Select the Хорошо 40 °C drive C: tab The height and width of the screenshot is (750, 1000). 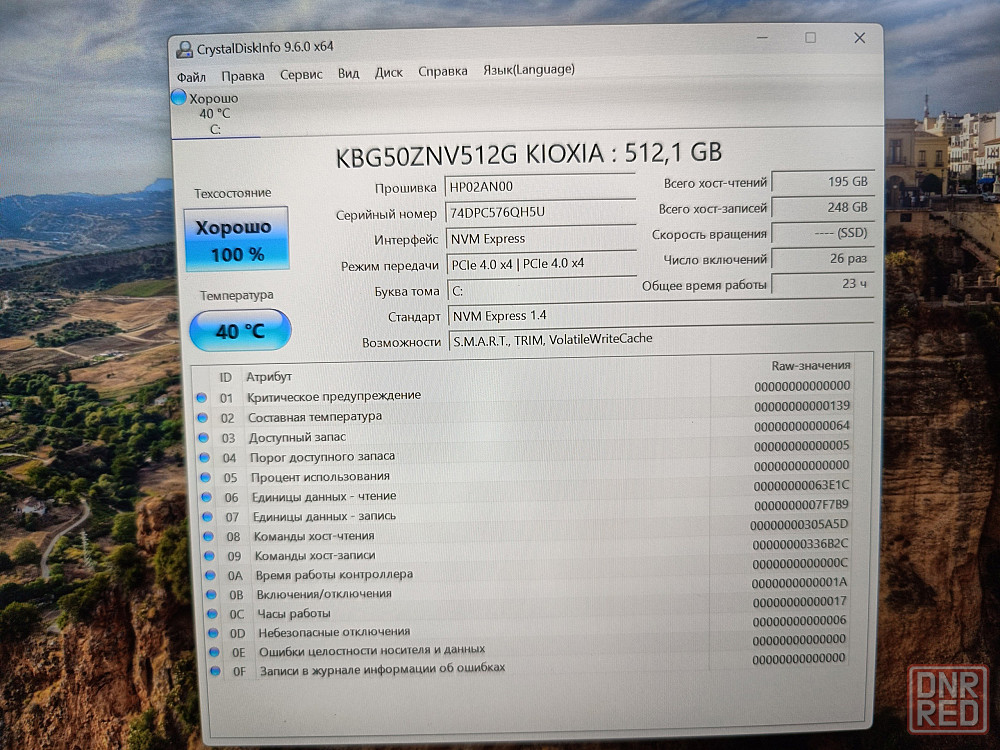(215, 114)
